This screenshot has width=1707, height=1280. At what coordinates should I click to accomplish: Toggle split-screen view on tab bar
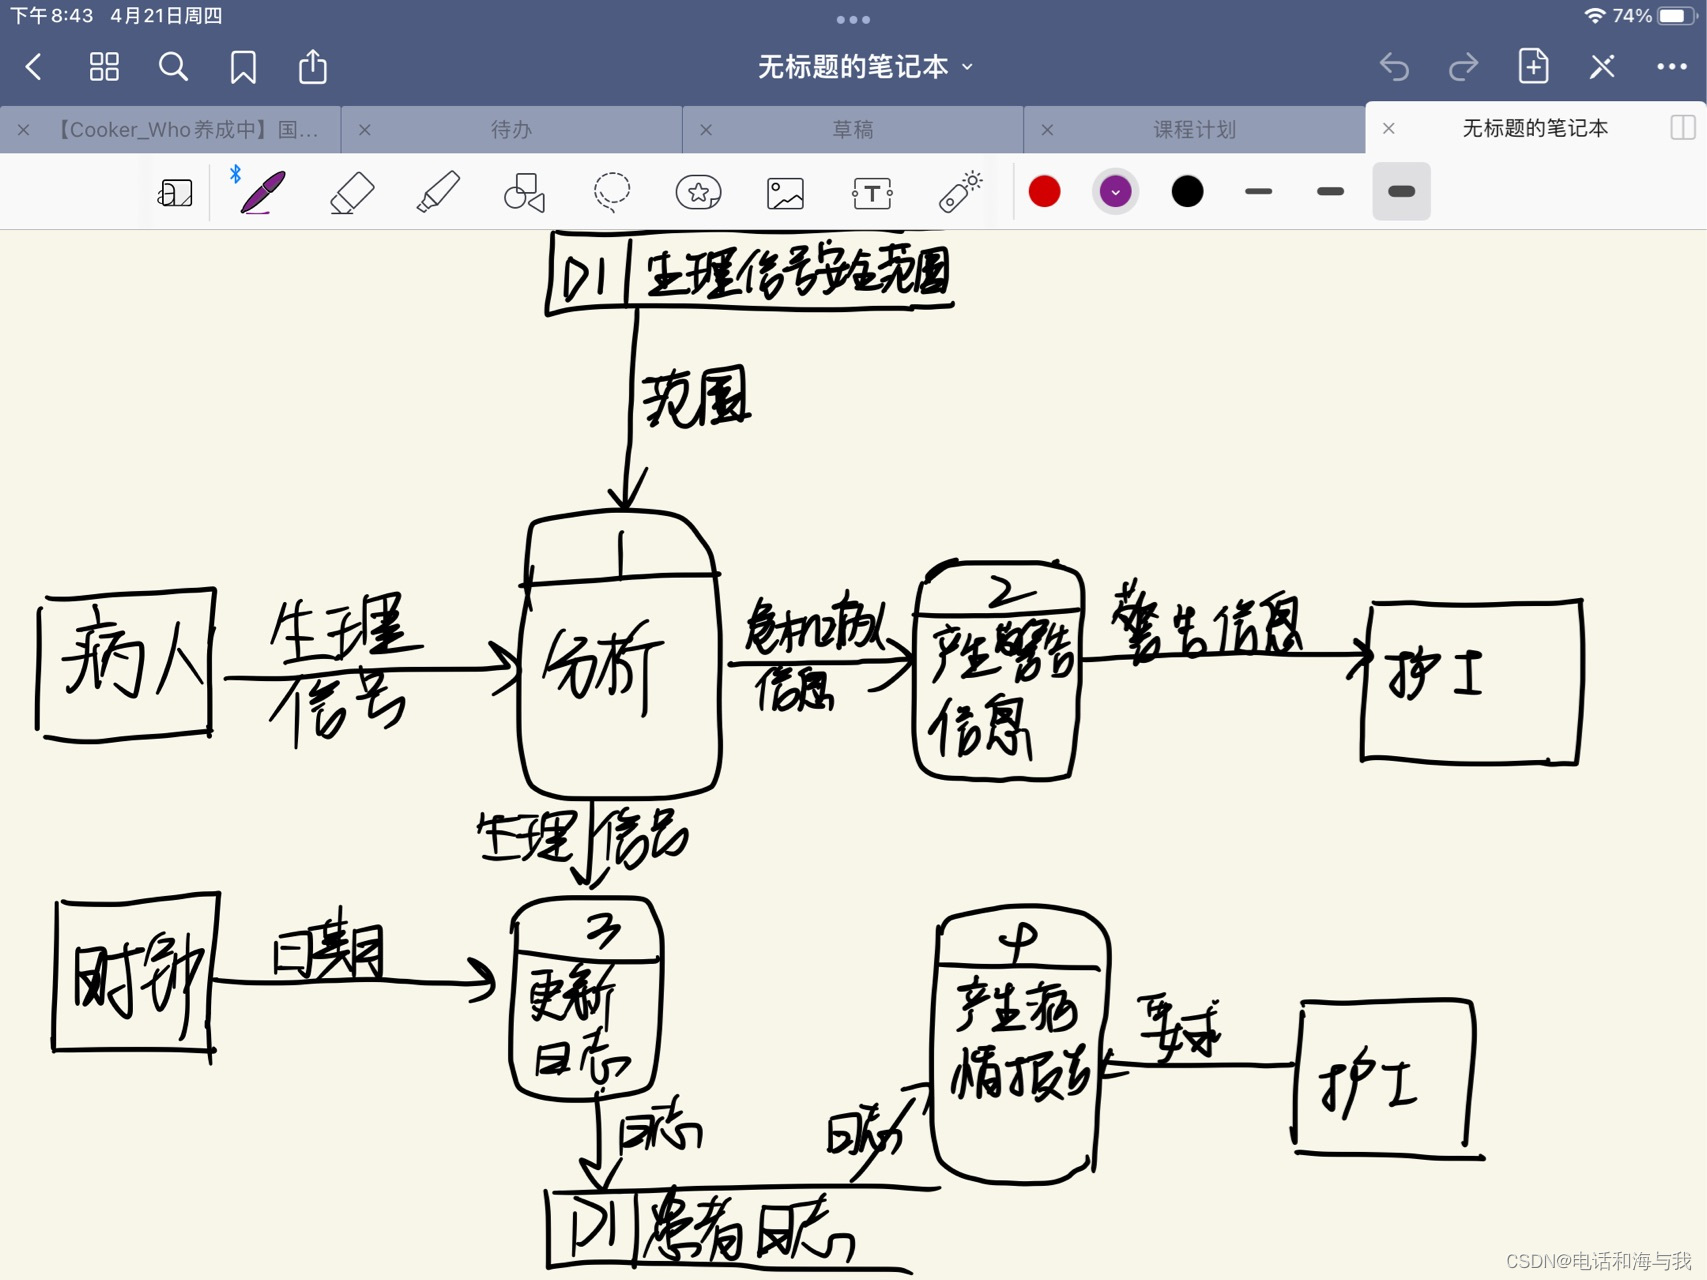click(x=1683, y=129)
